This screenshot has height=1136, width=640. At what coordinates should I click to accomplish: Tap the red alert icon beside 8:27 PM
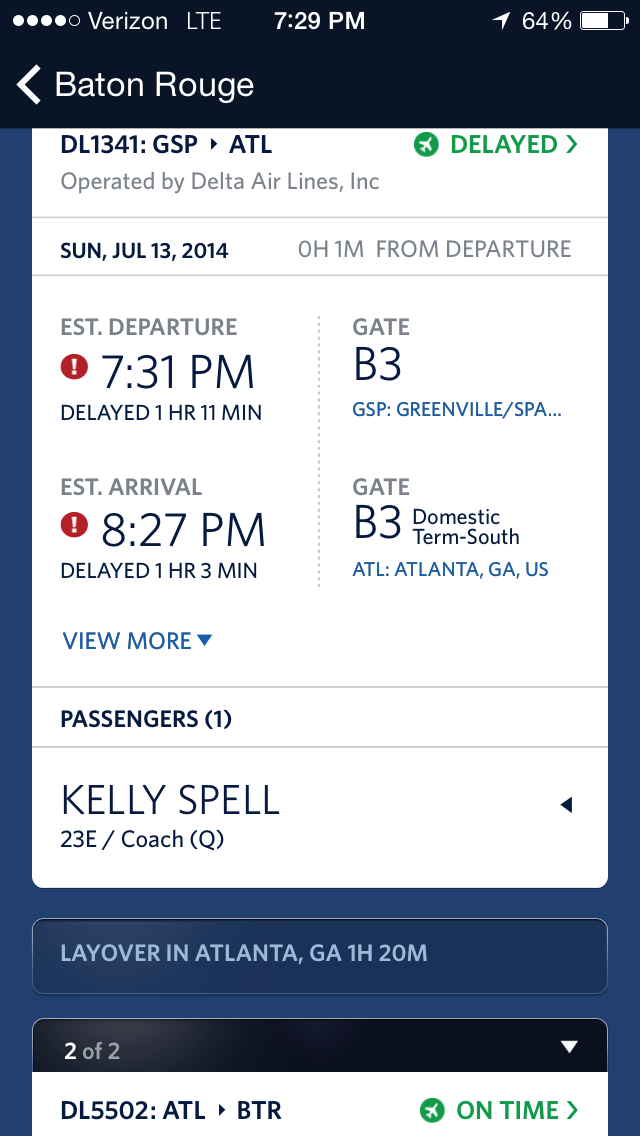(75, 524)
